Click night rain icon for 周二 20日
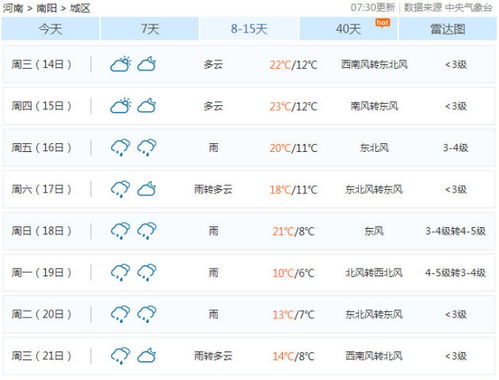 pyautogui.click(x=147, y=314)
